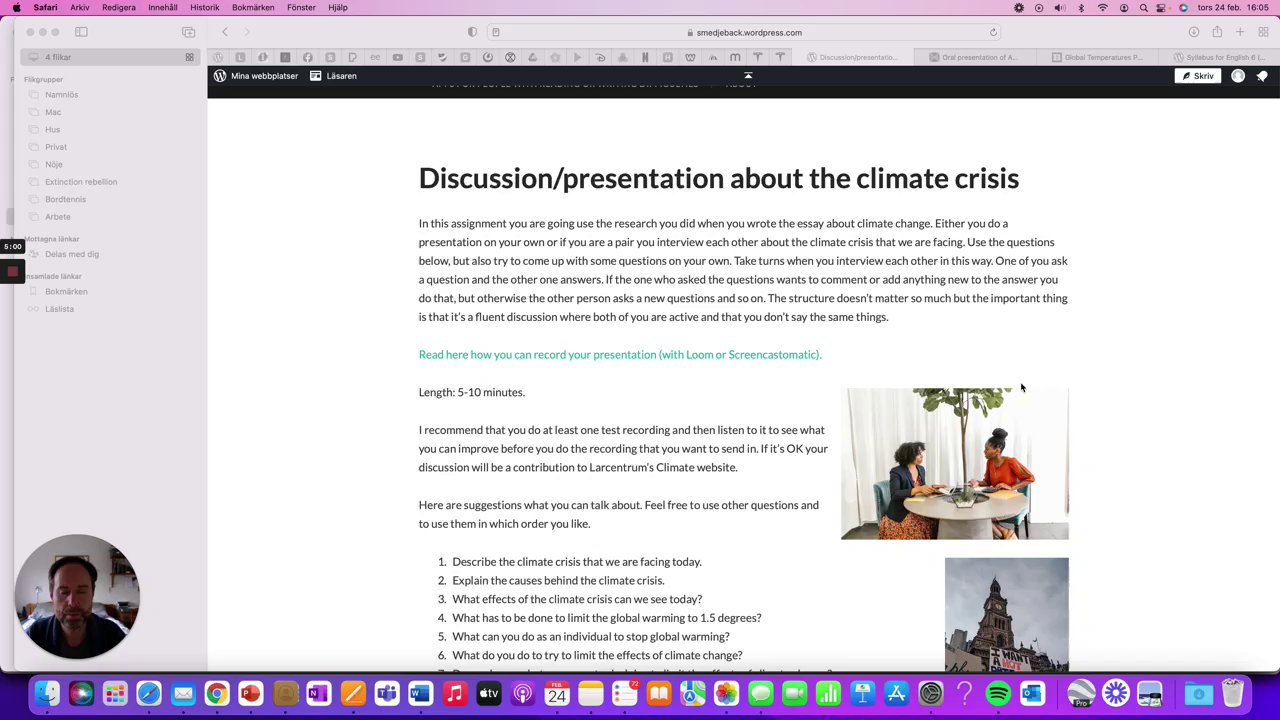Open Spotify from the Dock
Viewport: 1280px width, 720px height.
(x=998, y=693)
